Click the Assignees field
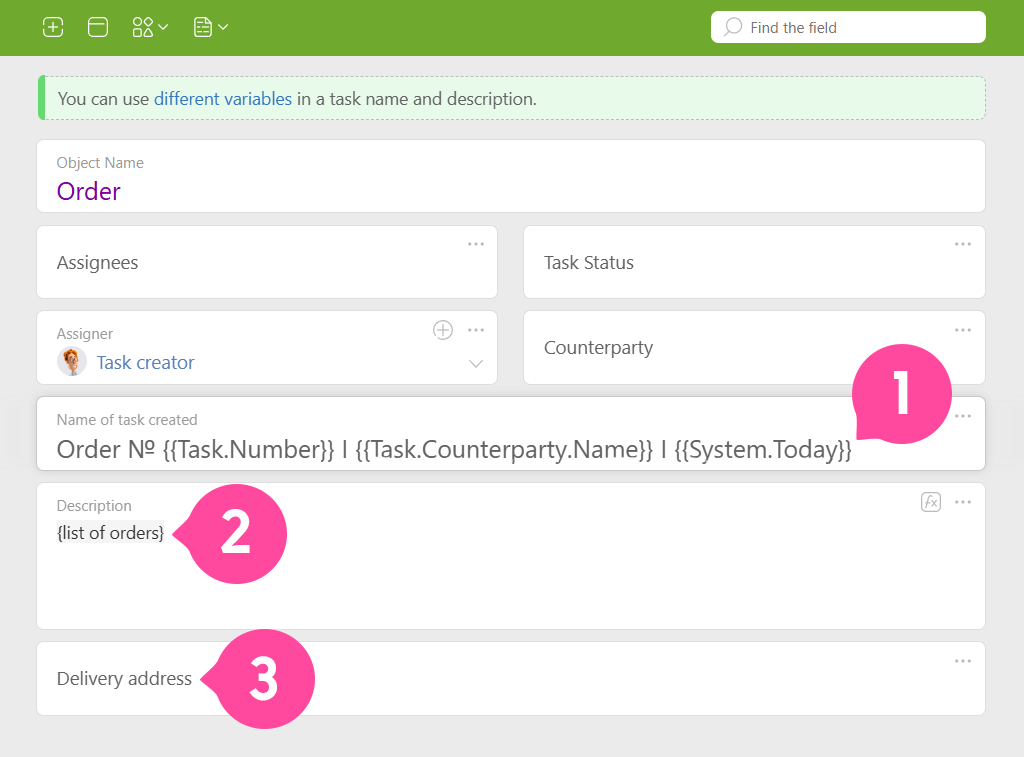 pyautogui.click(x=267, y=262)
